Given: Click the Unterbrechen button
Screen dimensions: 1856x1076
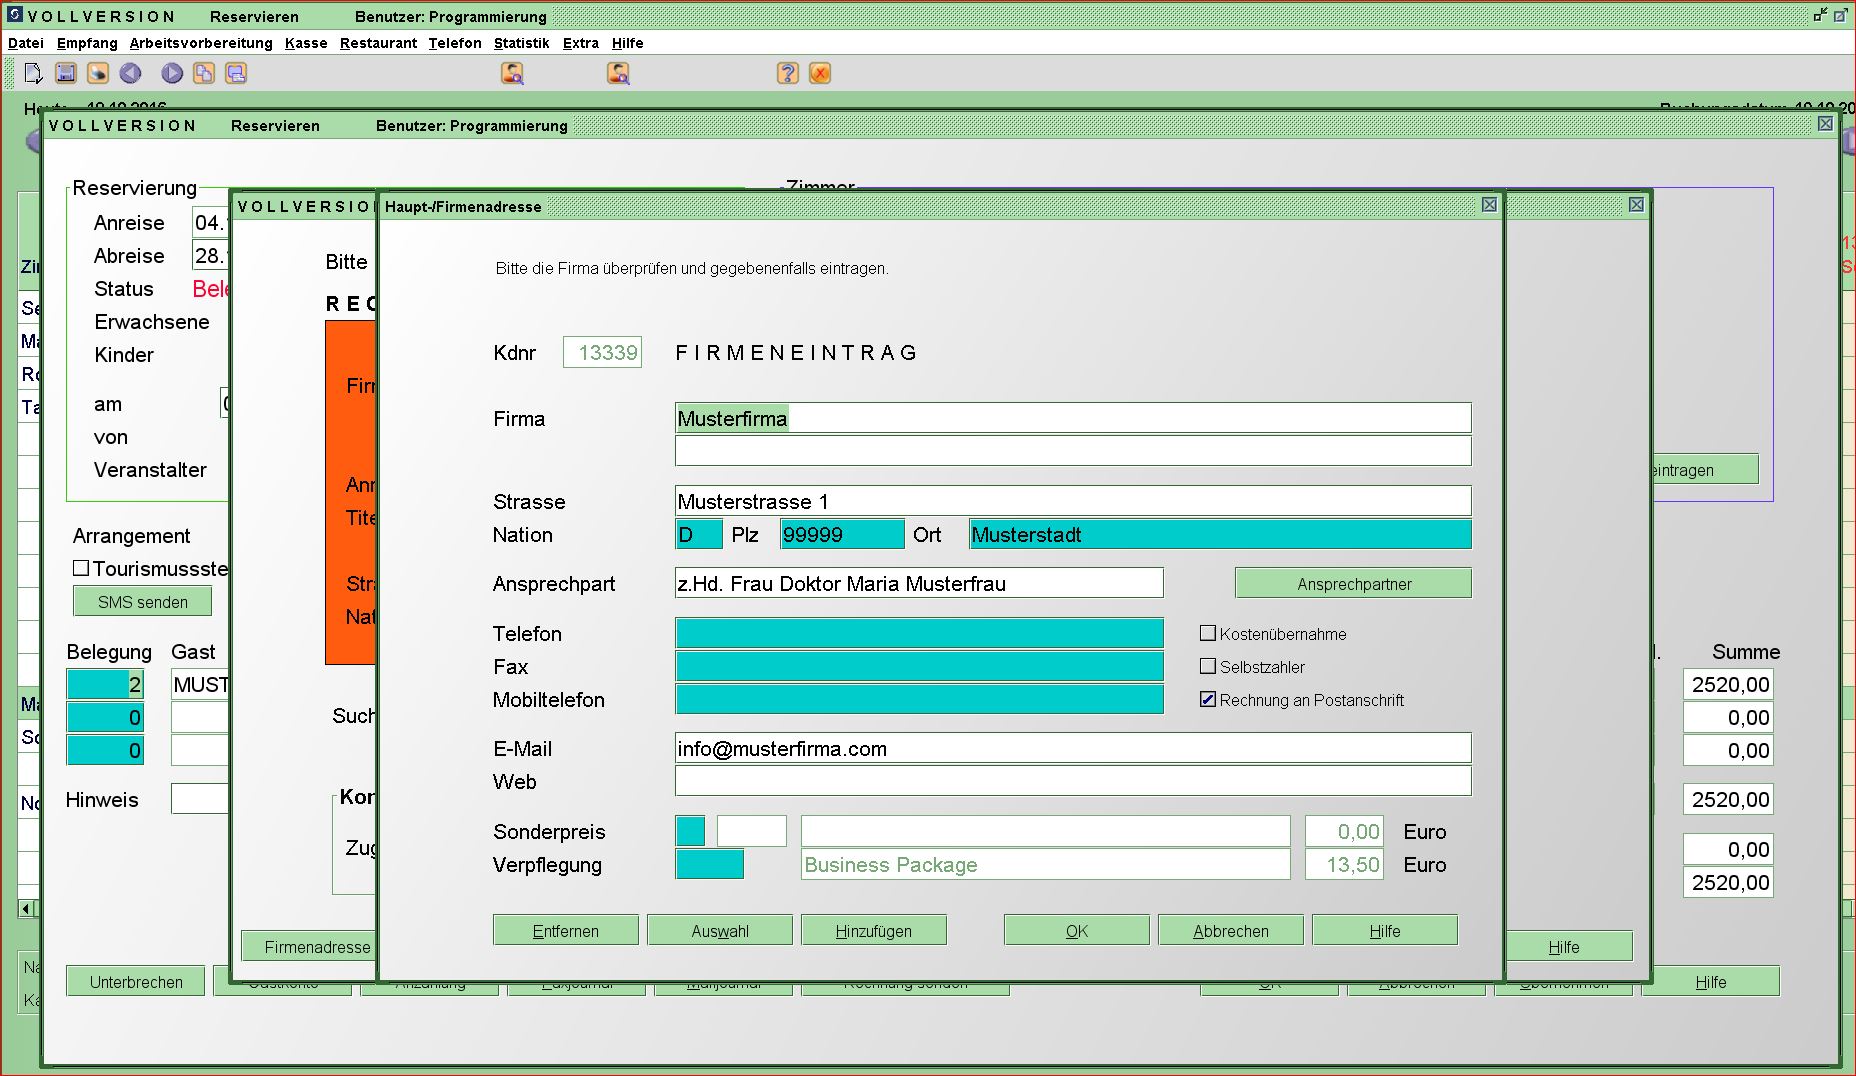Looking at the screenshot, I should point(136,981).
